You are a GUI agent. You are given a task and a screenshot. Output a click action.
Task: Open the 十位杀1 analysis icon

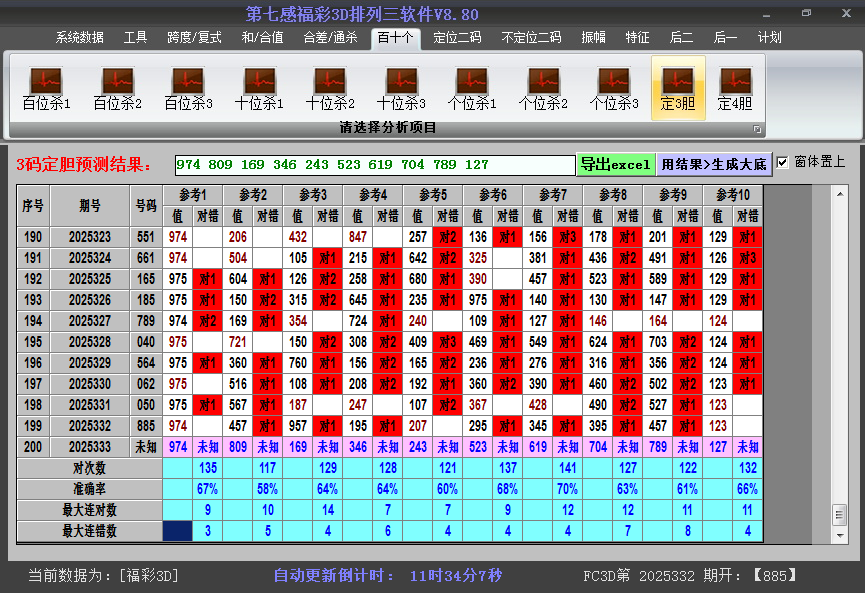pyautogui.click(x=258, y=85)
